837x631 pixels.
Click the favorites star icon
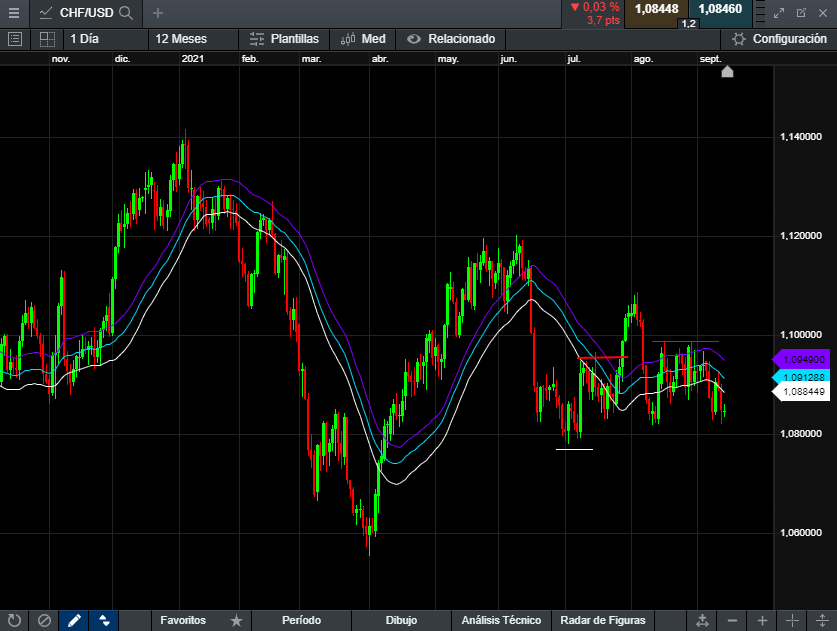click(x=236, y=620)
